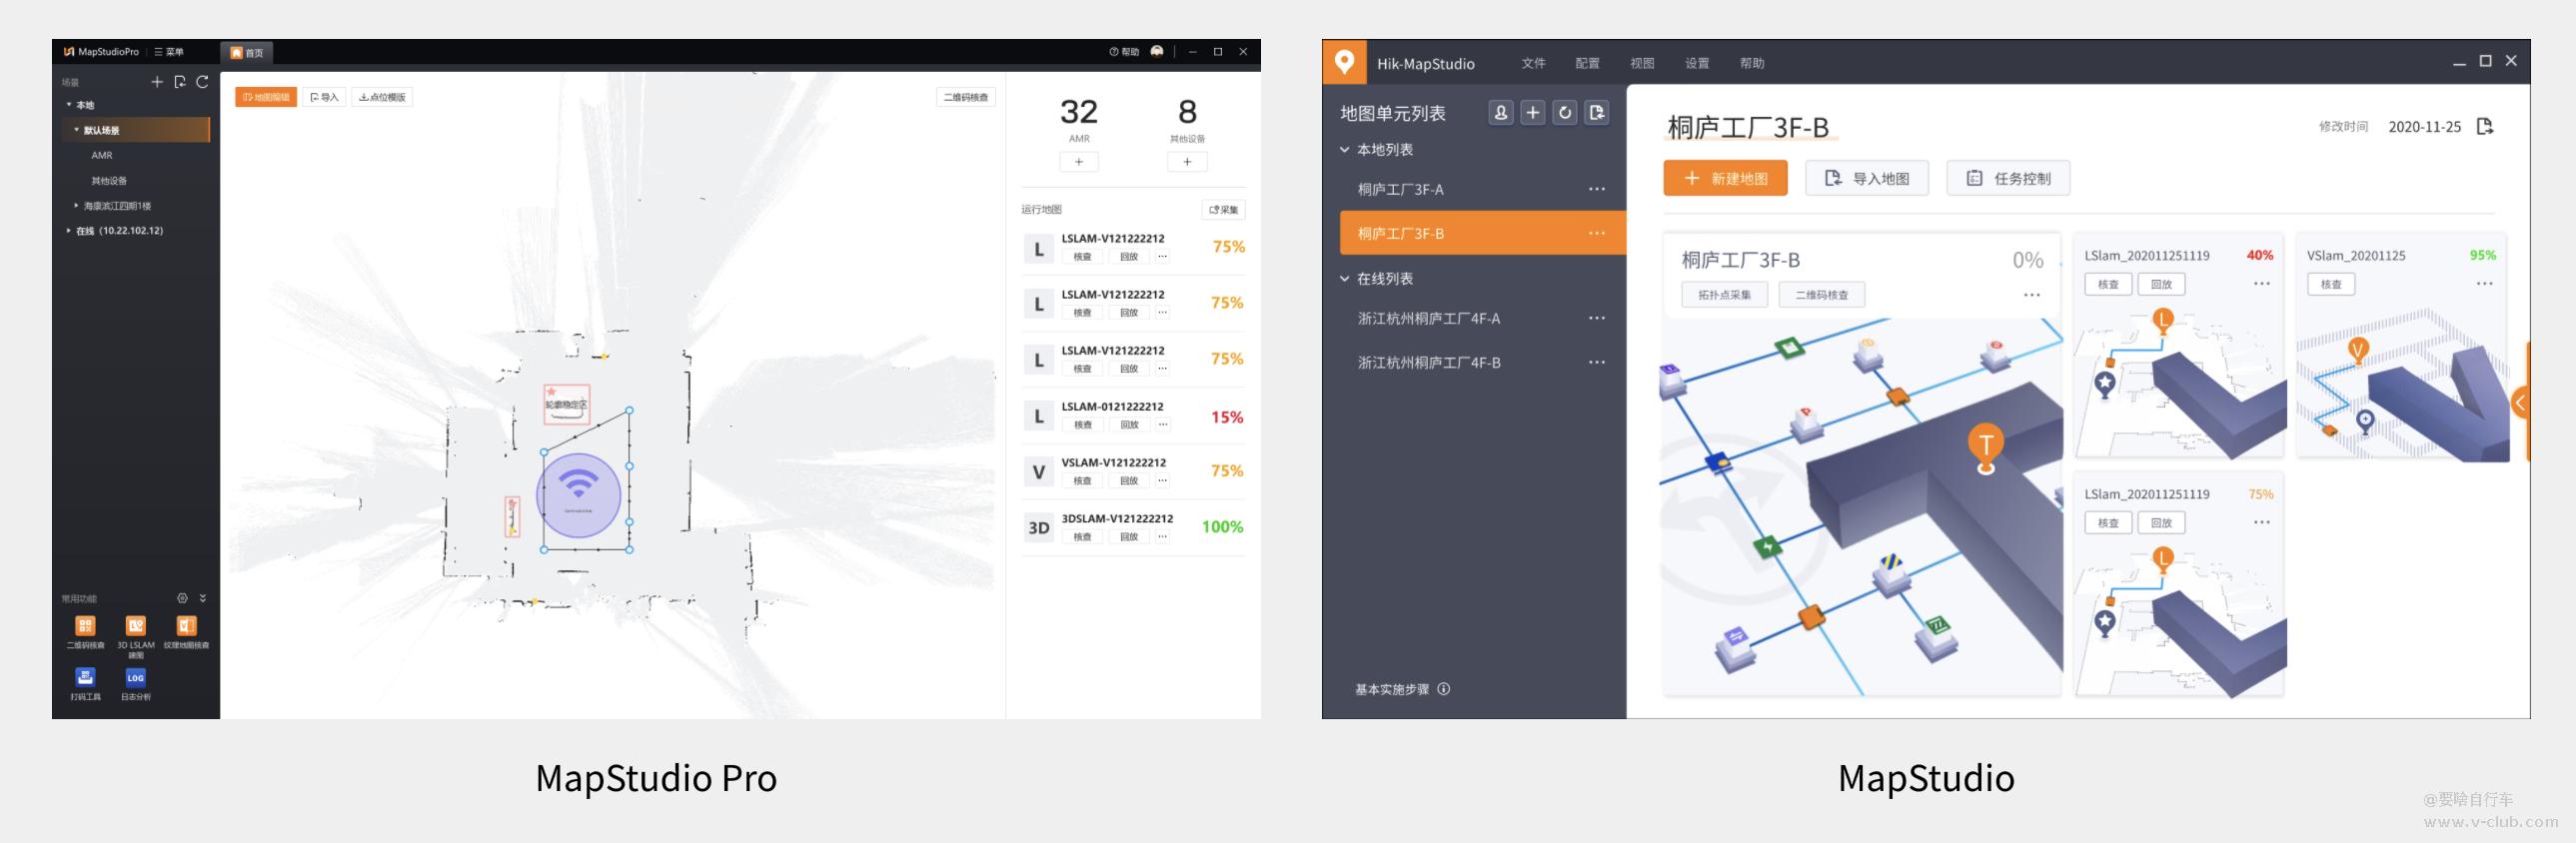Open 文件 menu in Hik-MapStudio
The height and width of the screenshot is (843, 2576).
pos(1533,63)
